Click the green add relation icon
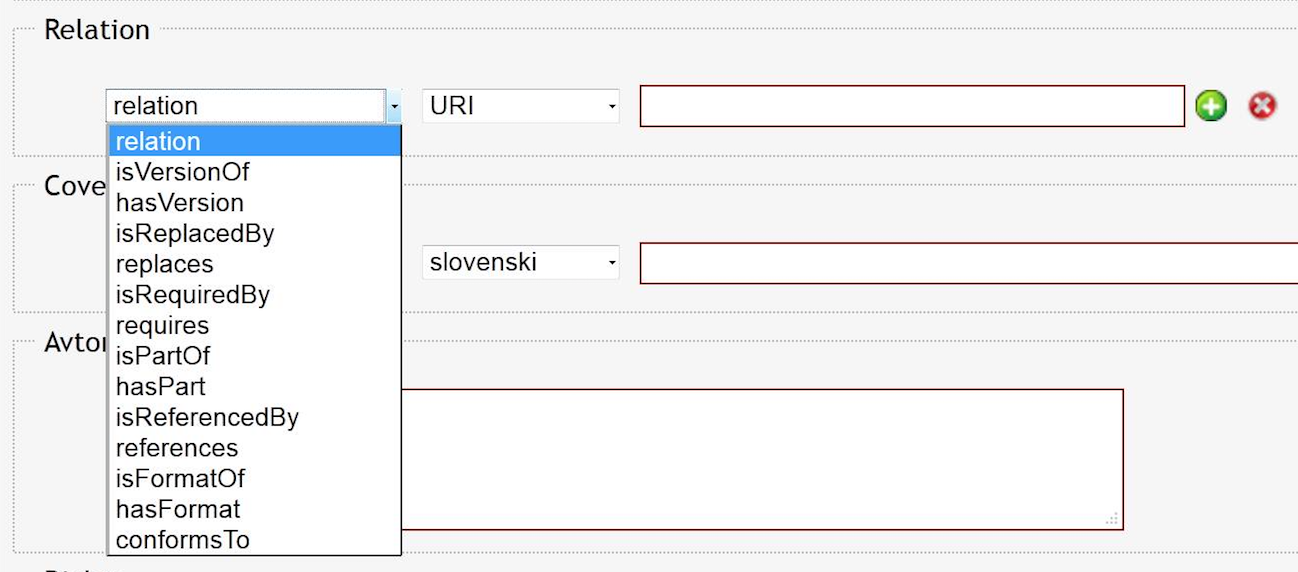This screenshot has height=572, width=1298. click(x=1211, y=105)
